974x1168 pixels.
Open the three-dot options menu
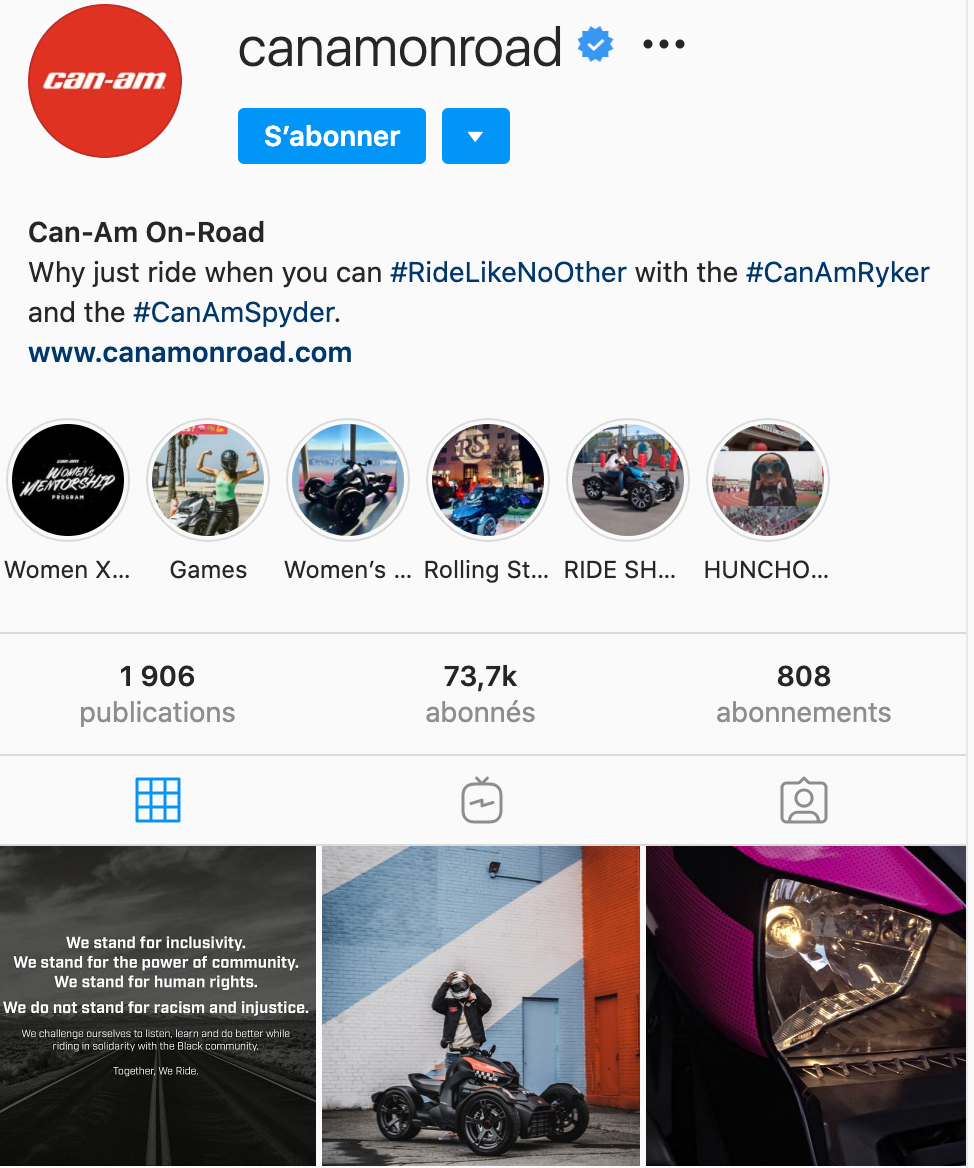(x=663, y=45)
